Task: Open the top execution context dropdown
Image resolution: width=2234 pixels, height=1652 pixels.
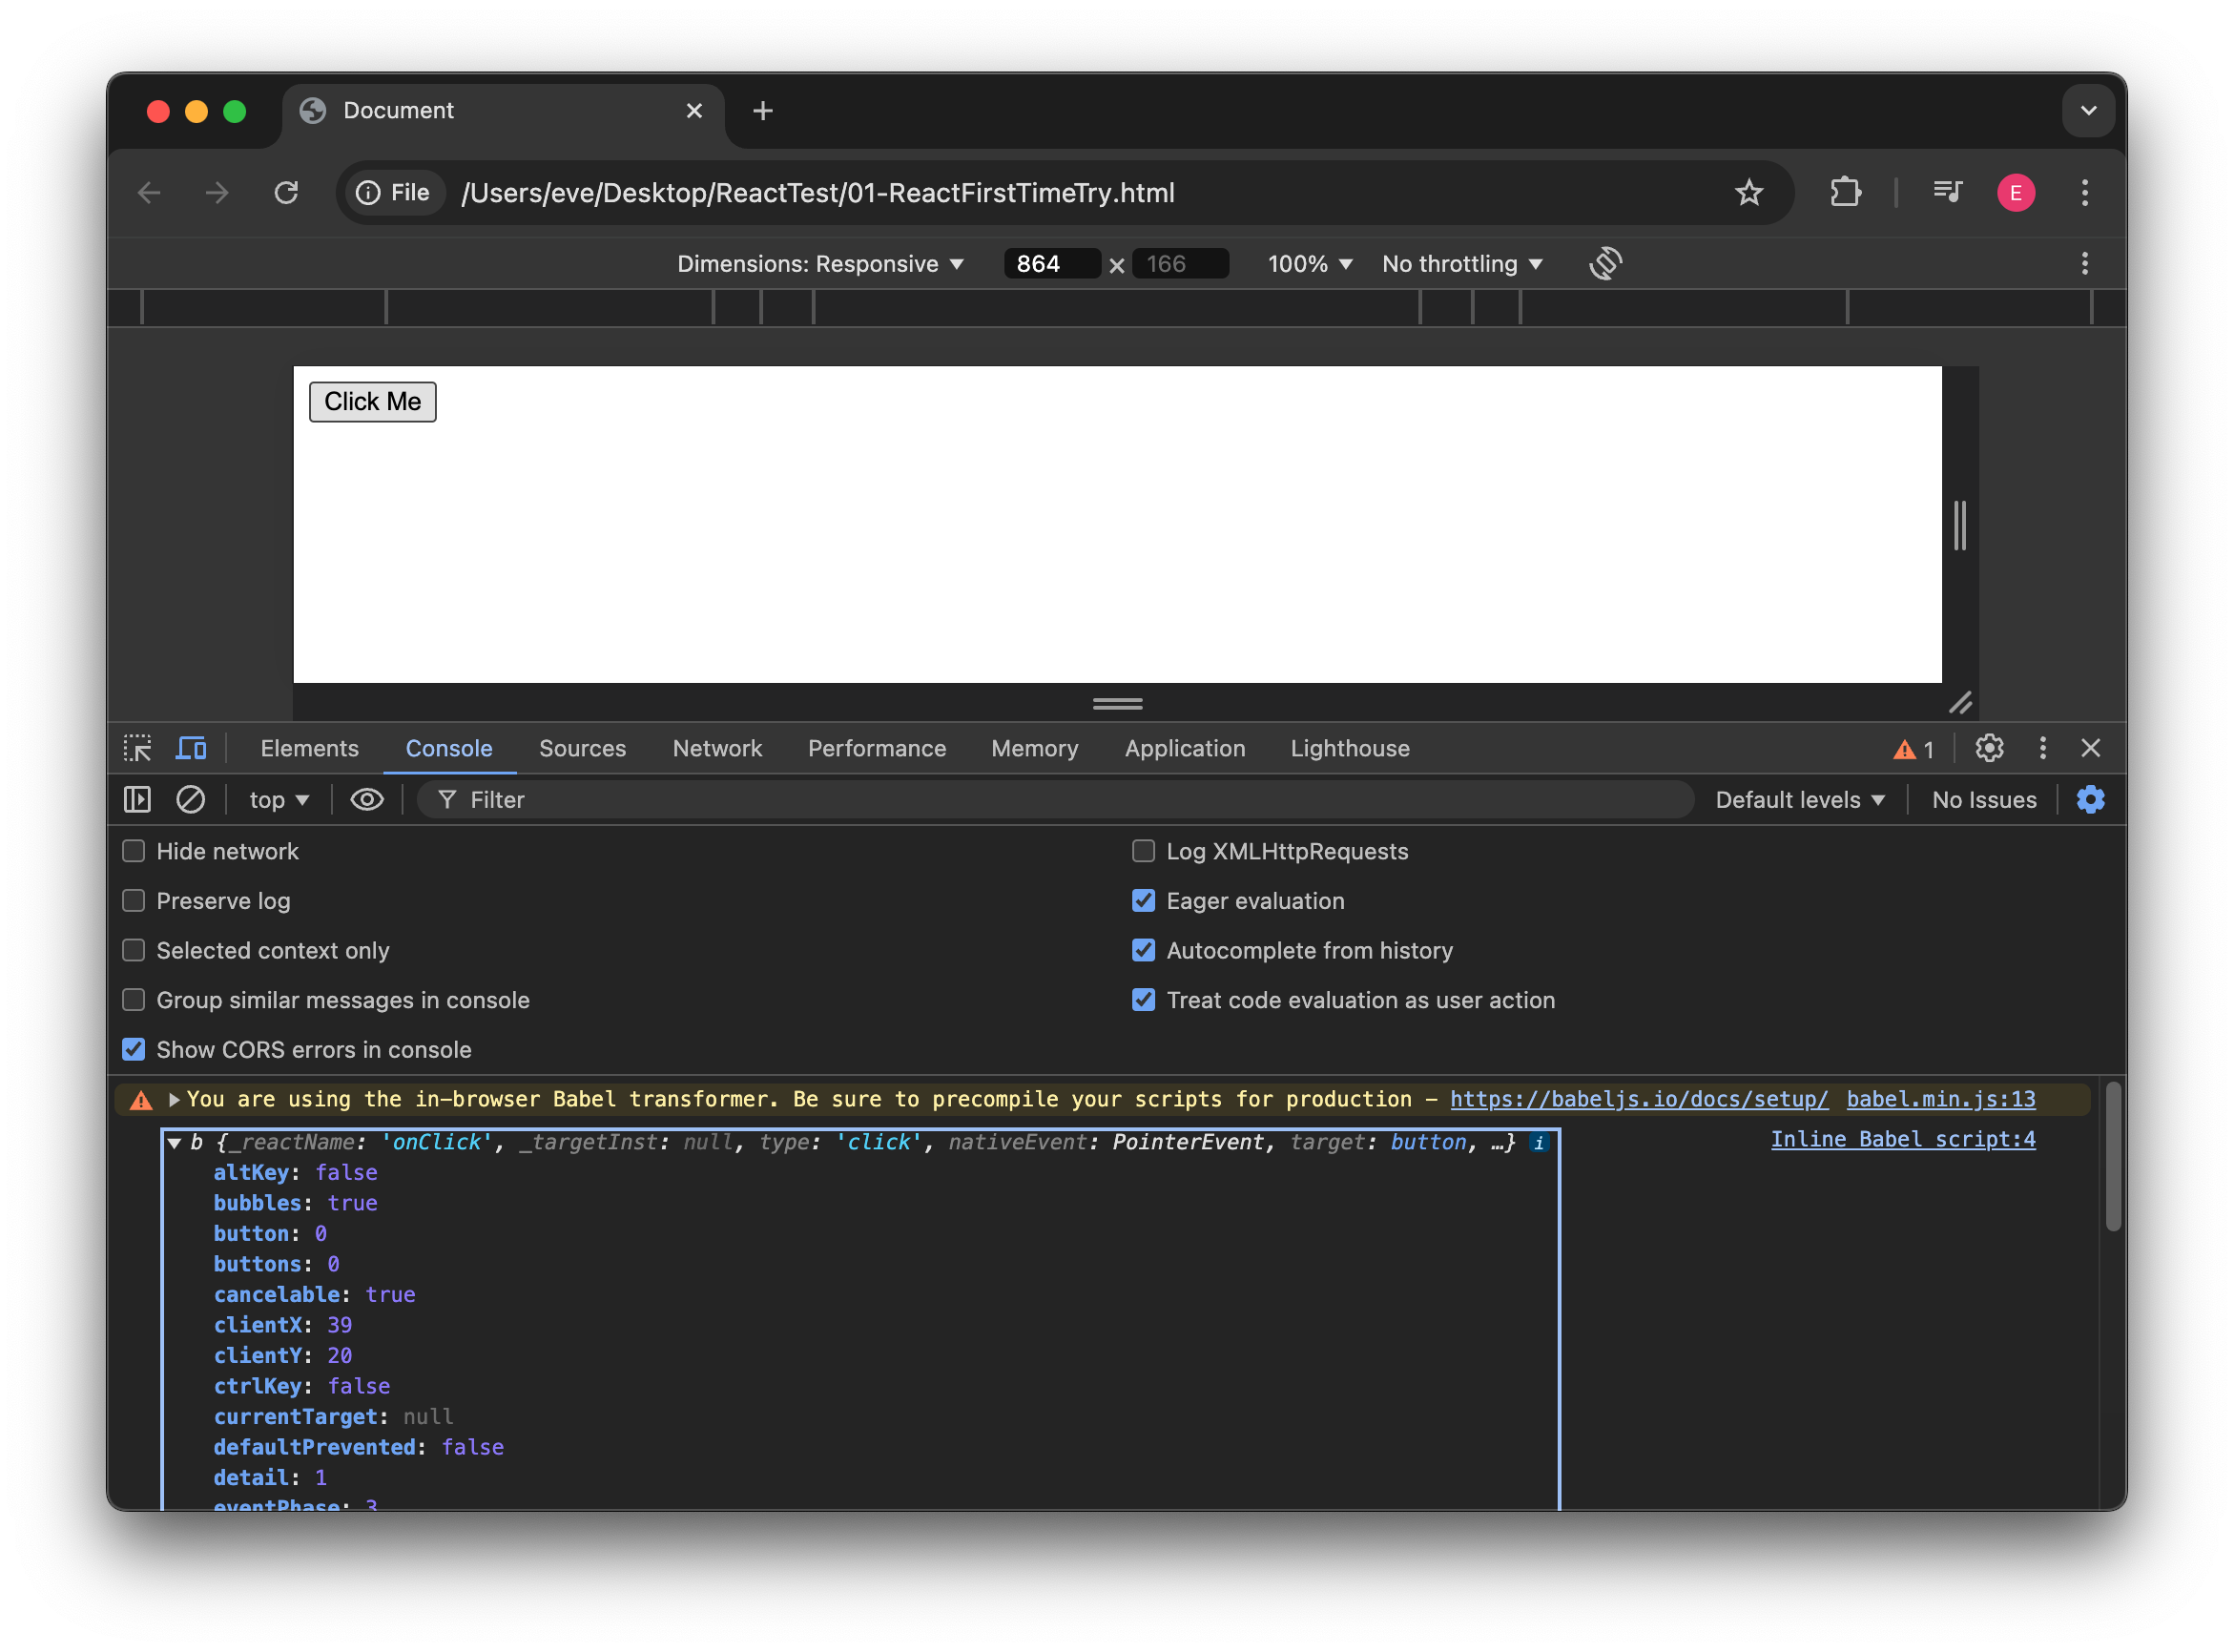Action: [x=277, y=799]
